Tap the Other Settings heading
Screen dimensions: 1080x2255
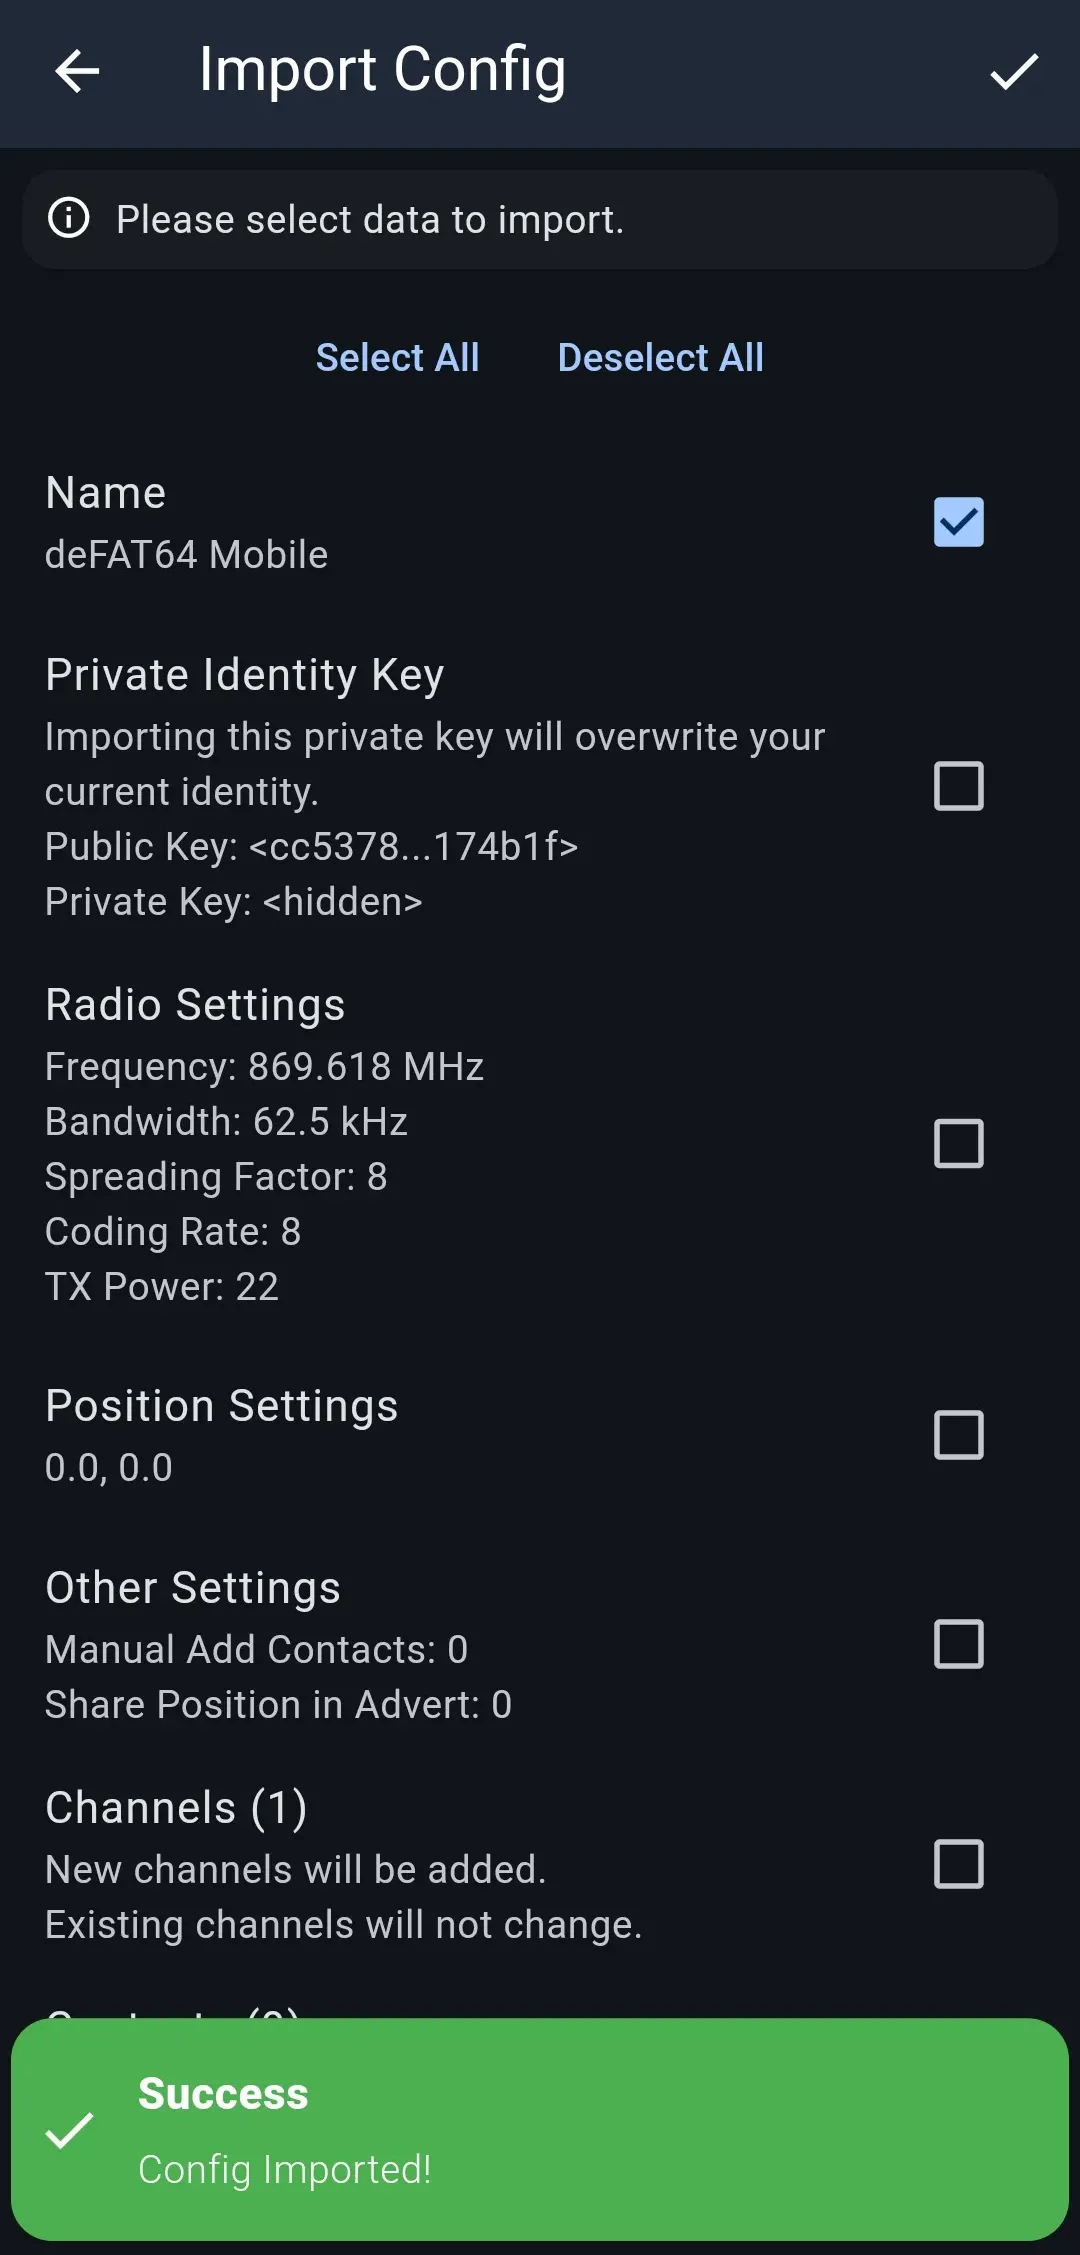tap(193, 1588)
